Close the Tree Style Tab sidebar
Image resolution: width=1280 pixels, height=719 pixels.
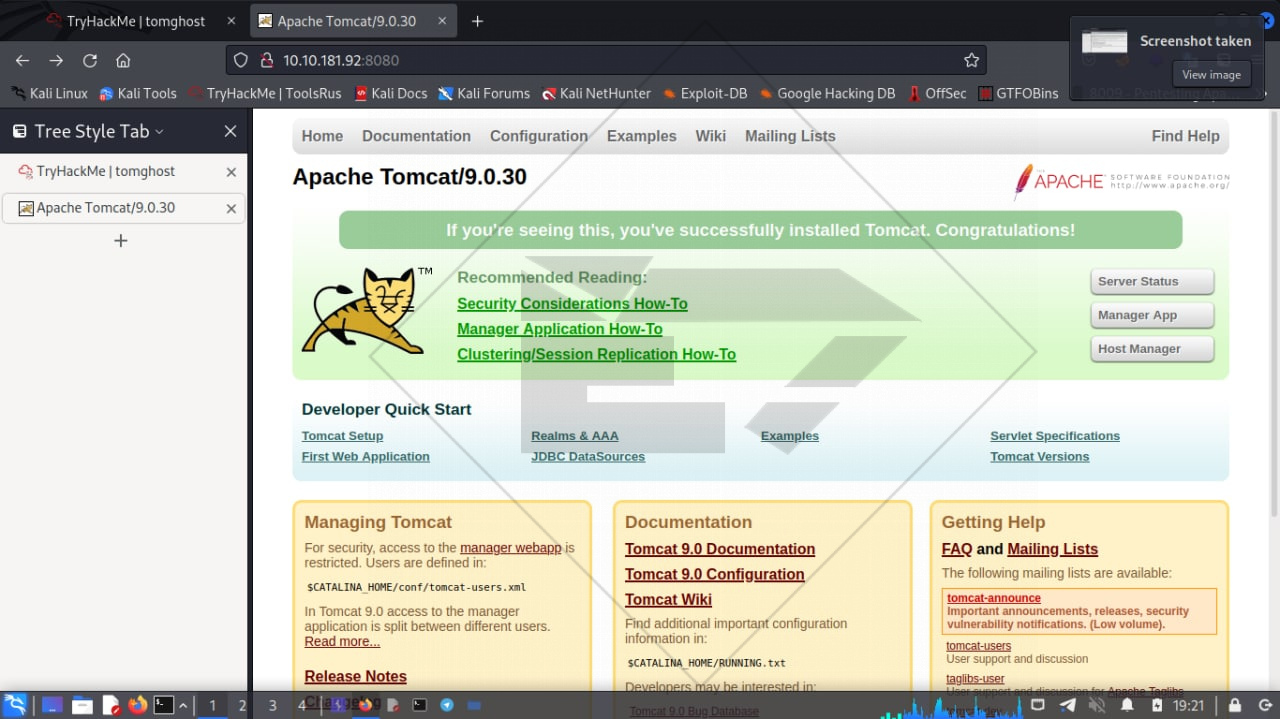coord(230,131)
